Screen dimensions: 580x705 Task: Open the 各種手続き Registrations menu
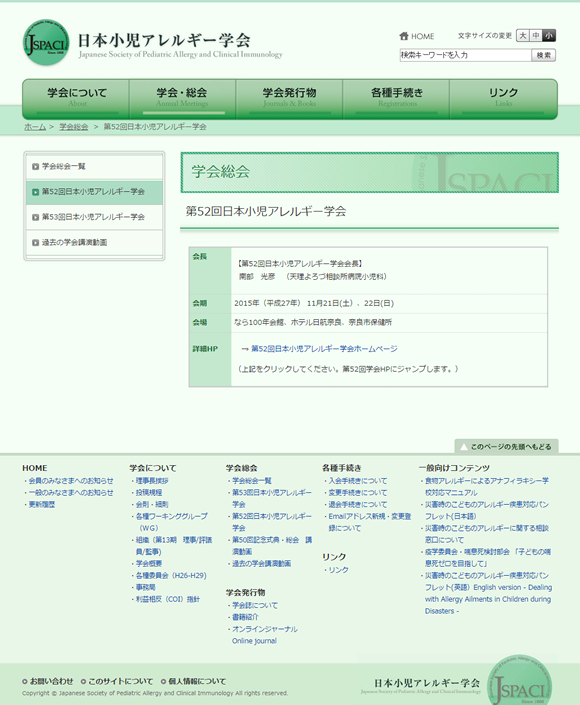(x=397, y=98)
